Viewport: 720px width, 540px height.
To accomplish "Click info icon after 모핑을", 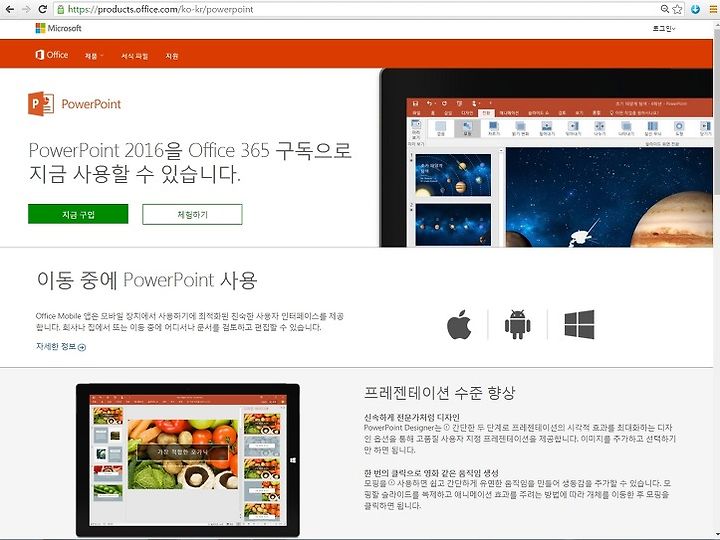I will point(391,483).
